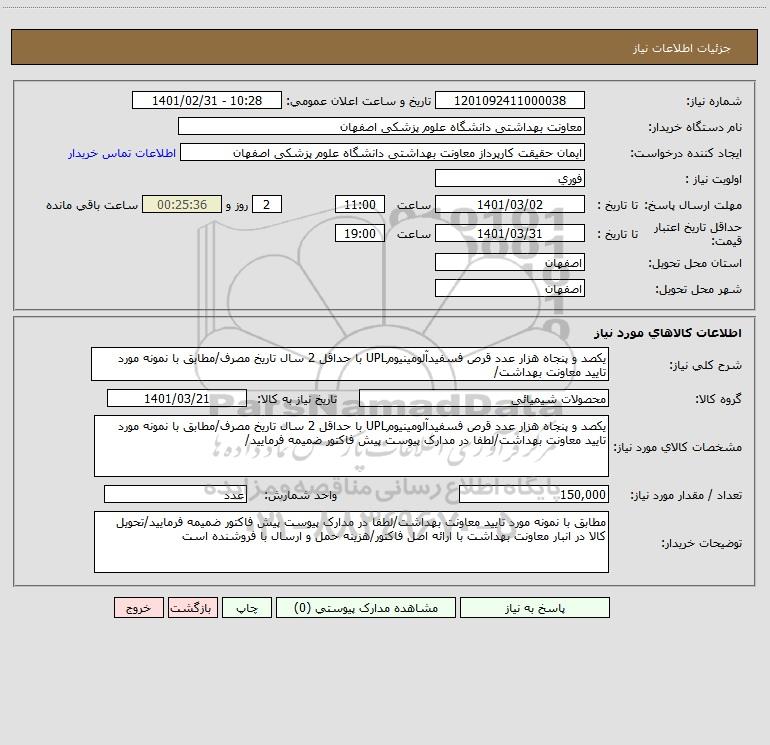Image resolution: width=770 pixels, height=745 pixels.
Task: Click delivery province field اصفهان
Action: [510, 262]
